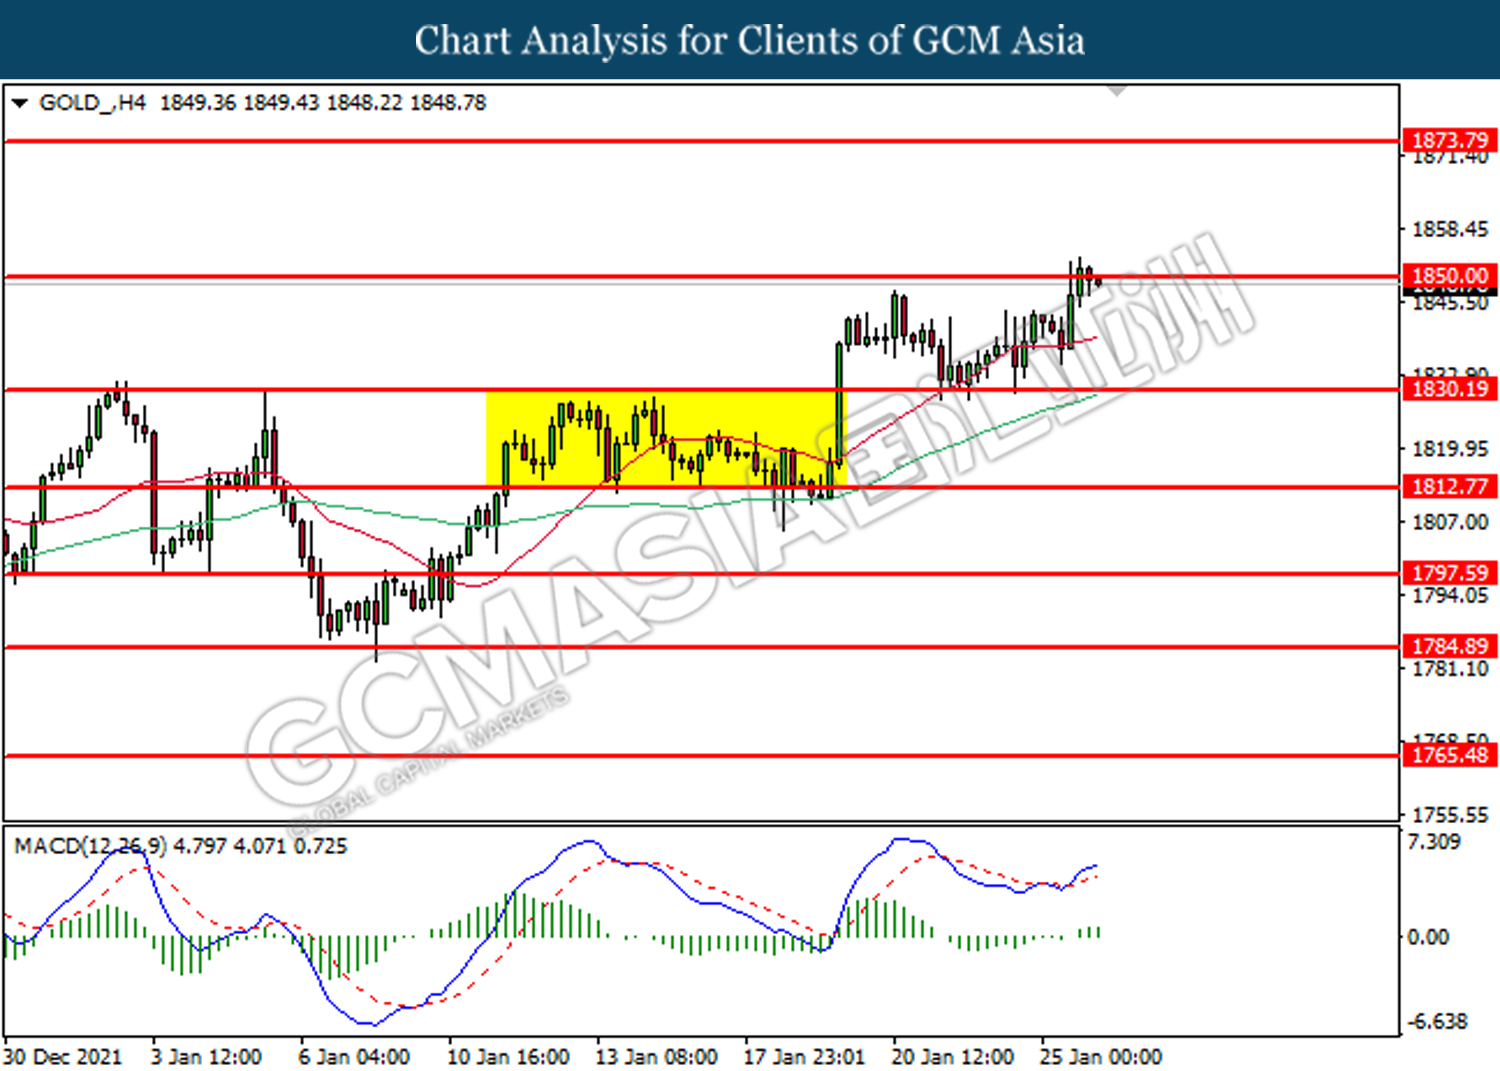Select the 1812.77 price level label
The width and height of the screenshot is (1500, 1071).
click(1449, 486)
